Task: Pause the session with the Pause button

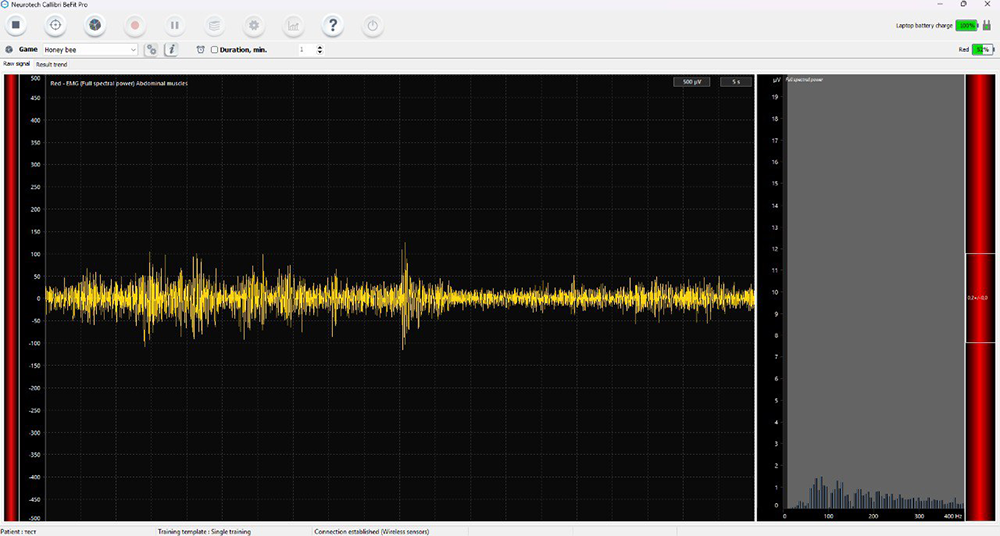Action: (174, 25)
